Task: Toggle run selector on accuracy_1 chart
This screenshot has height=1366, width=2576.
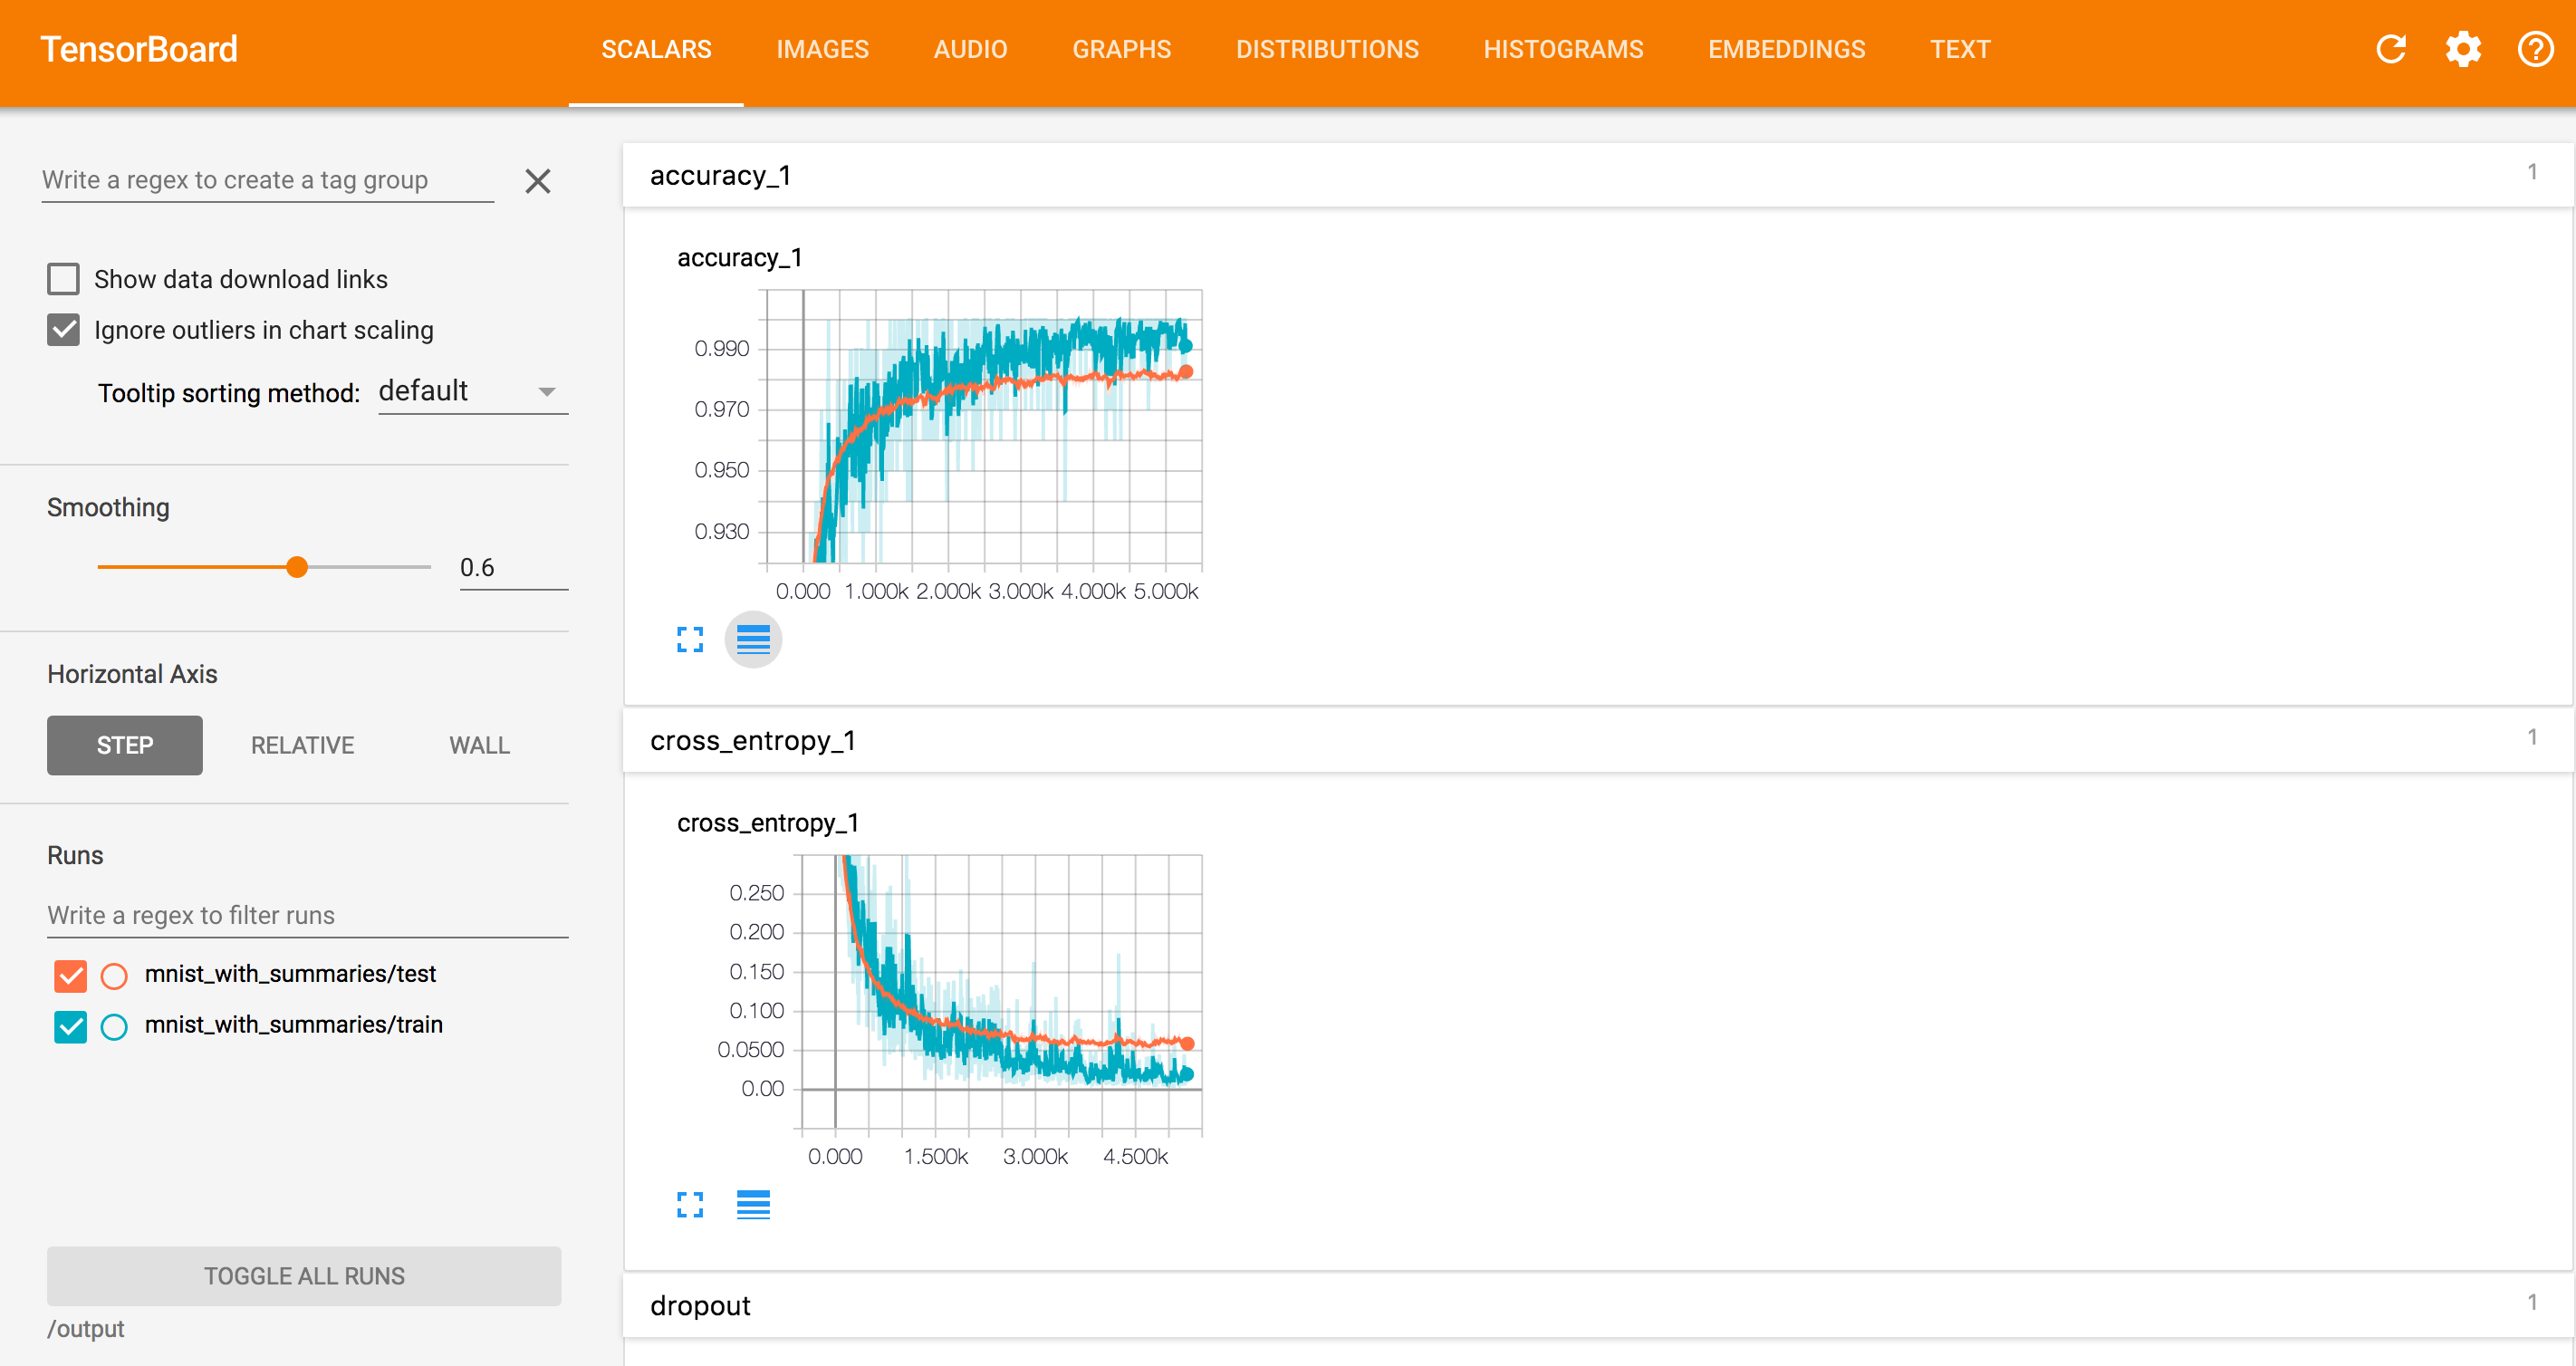Action: 752,640
